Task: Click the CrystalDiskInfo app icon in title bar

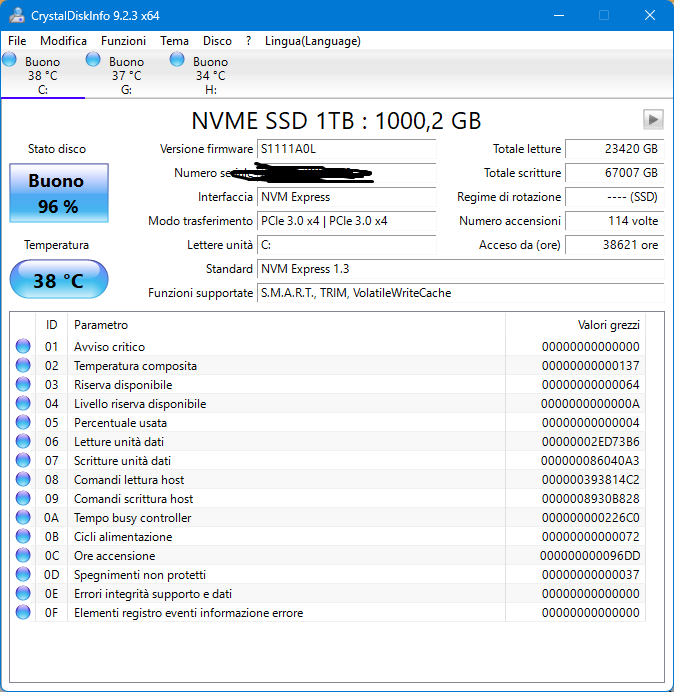Action: tap(16, 15)
